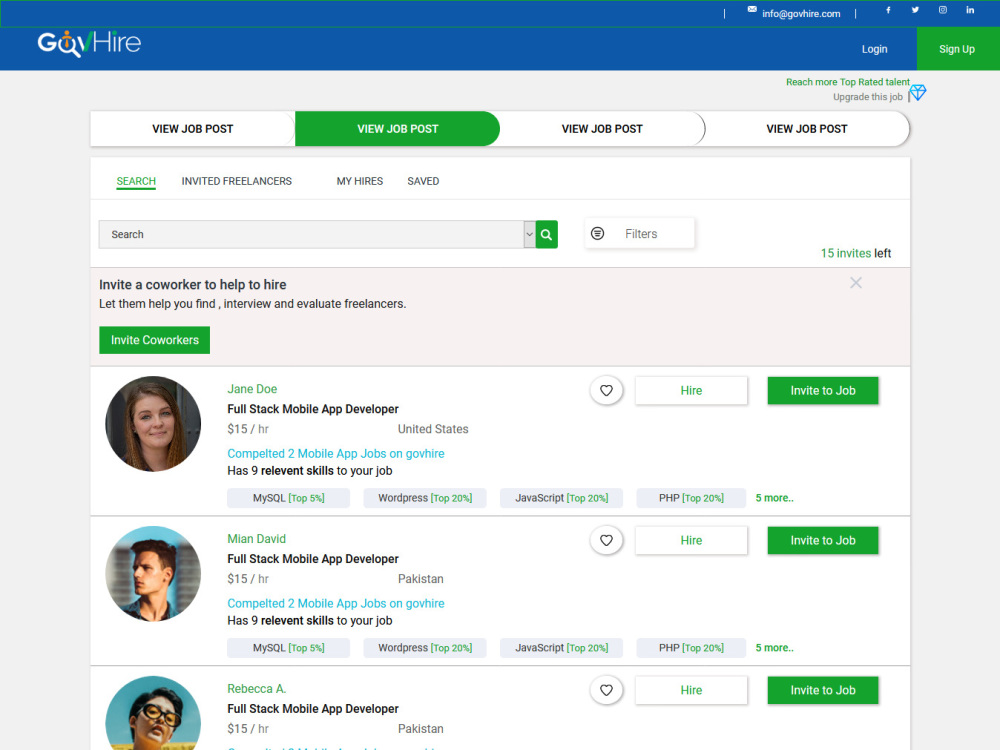1000x750 pixels.
Task: Switch to My Hires tab
Action: 360,181
